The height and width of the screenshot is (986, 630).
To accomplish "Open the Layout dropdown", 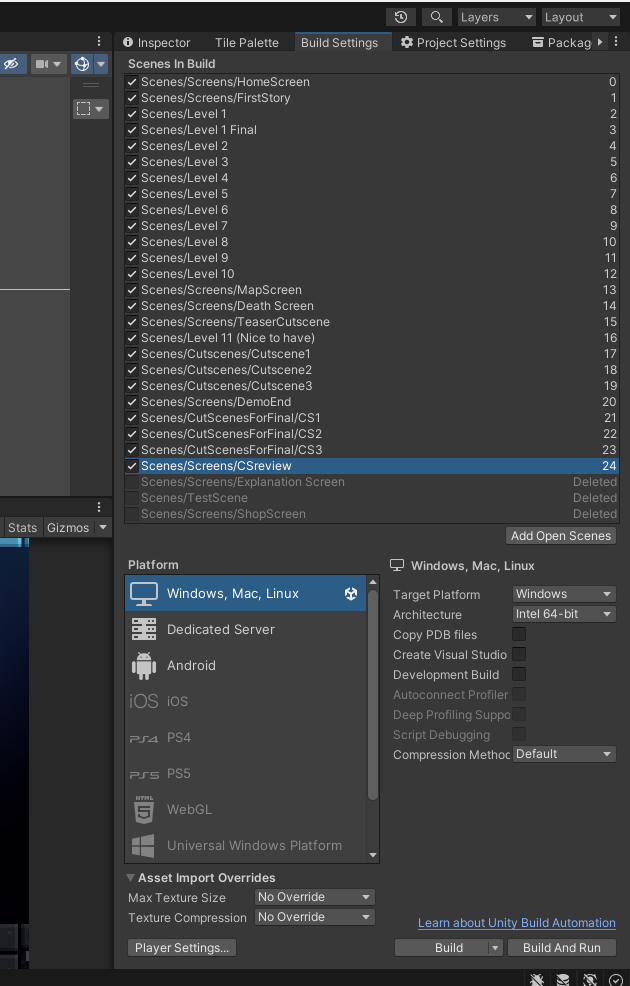I will pyautogui.click(x=581, y=17).
